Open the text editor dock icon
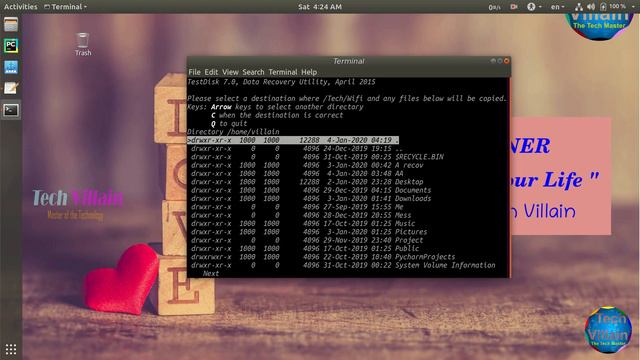The height and width of the screenshot is (360, 640). tap(11, 88)
